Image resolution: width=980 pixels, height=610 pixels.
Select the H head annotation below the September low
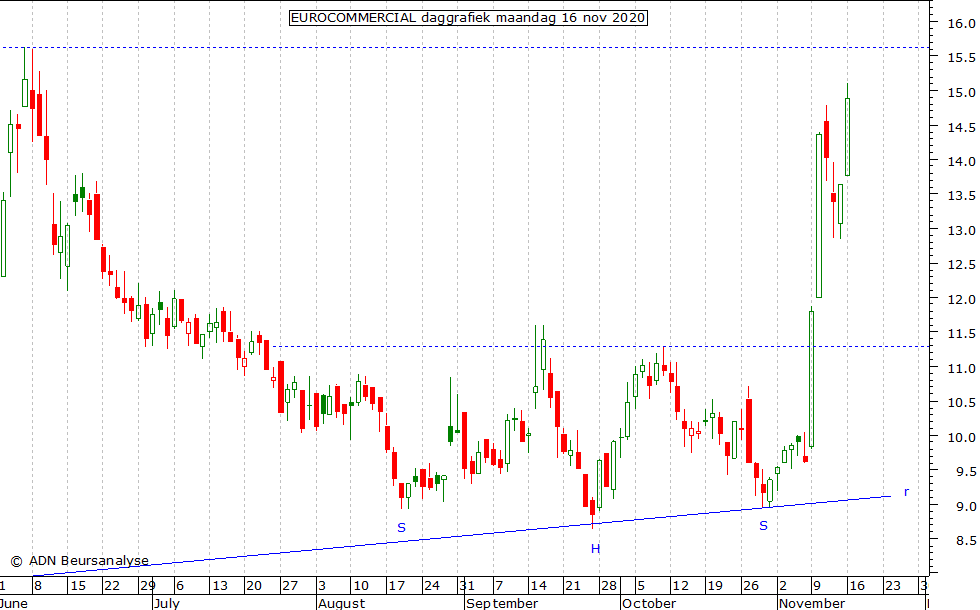tap(595, 549)
